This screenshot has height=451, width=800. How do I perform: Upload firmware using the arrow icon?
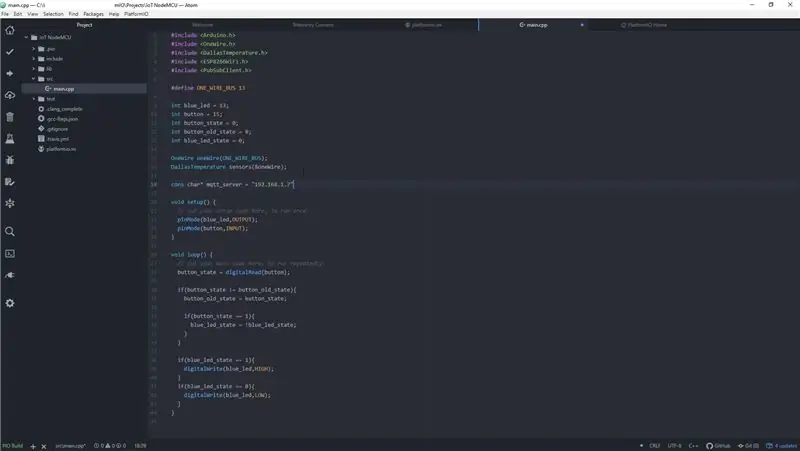click(10, 73)
